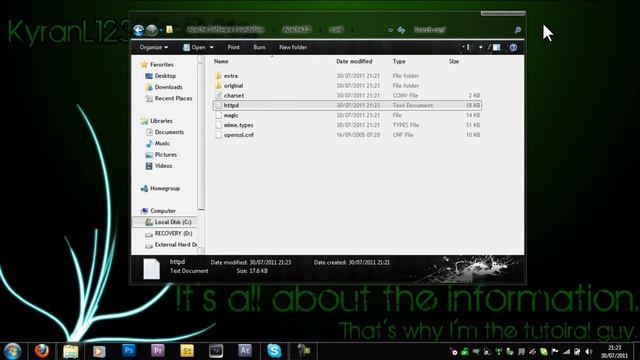Open recent locations dropdown beside forward arrow
This screenshot has width=640, height=360.
(x=161, y=30)
